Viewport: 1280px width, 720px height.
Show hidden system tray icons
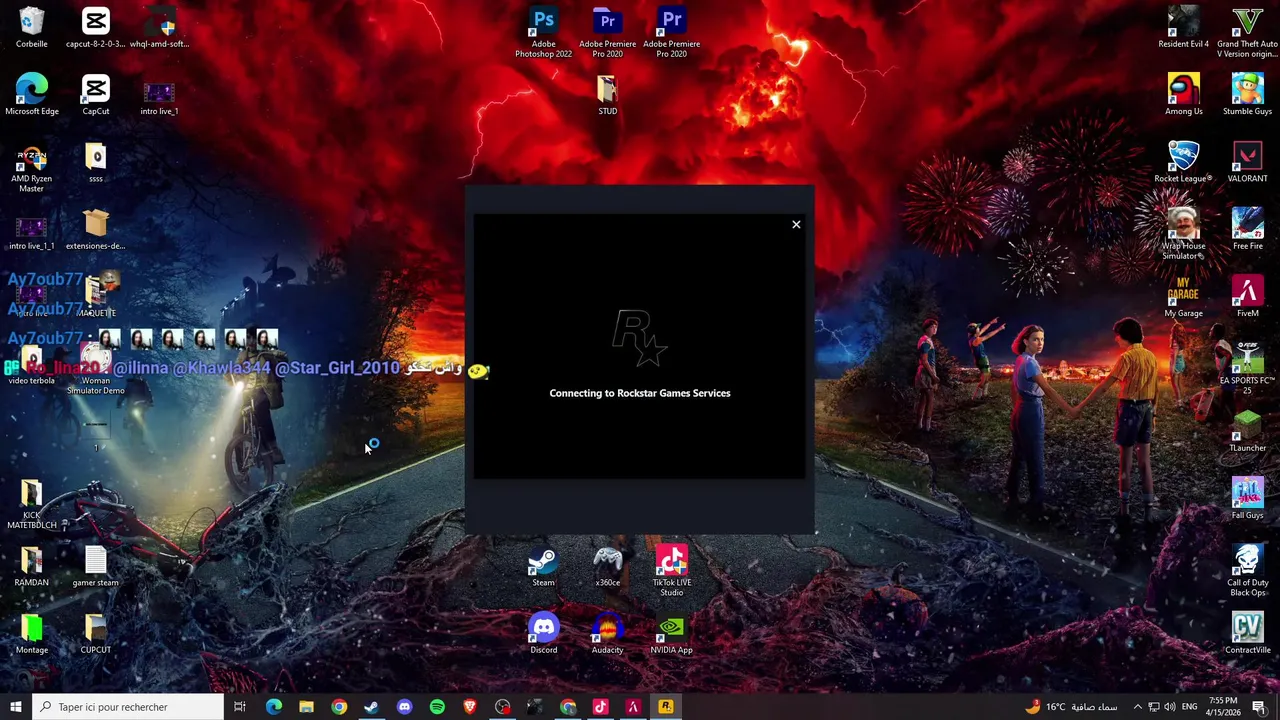(1137, 707)
